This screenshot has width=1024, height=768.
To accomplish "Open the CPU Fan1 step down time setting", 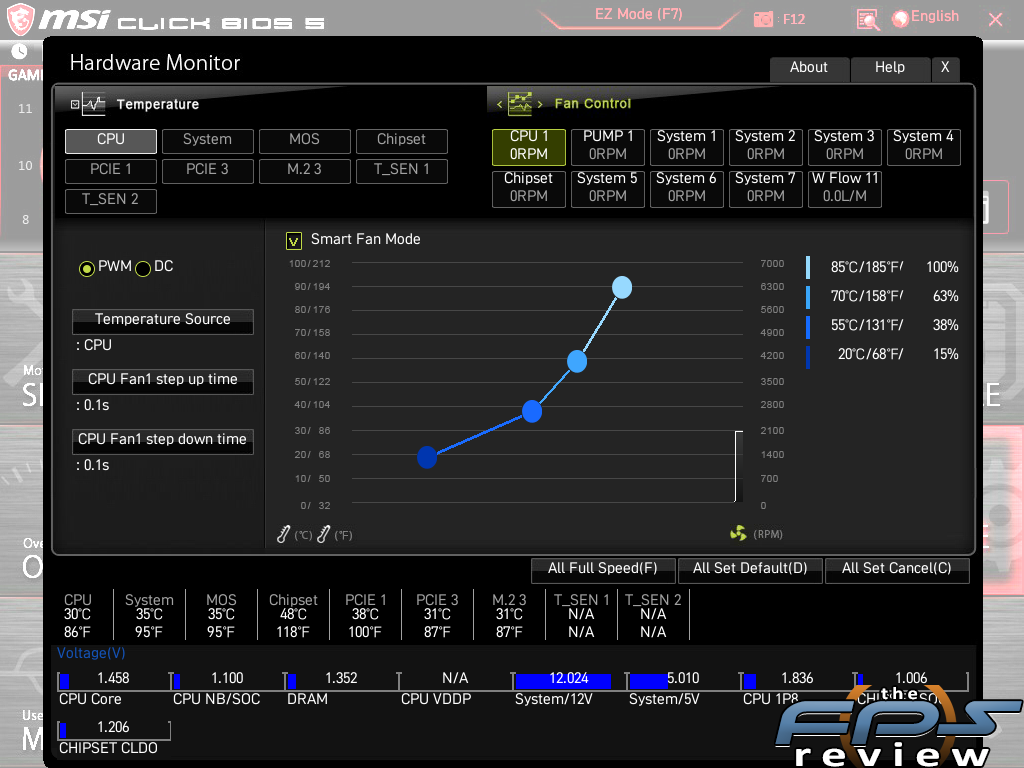I will click(163, 441).
